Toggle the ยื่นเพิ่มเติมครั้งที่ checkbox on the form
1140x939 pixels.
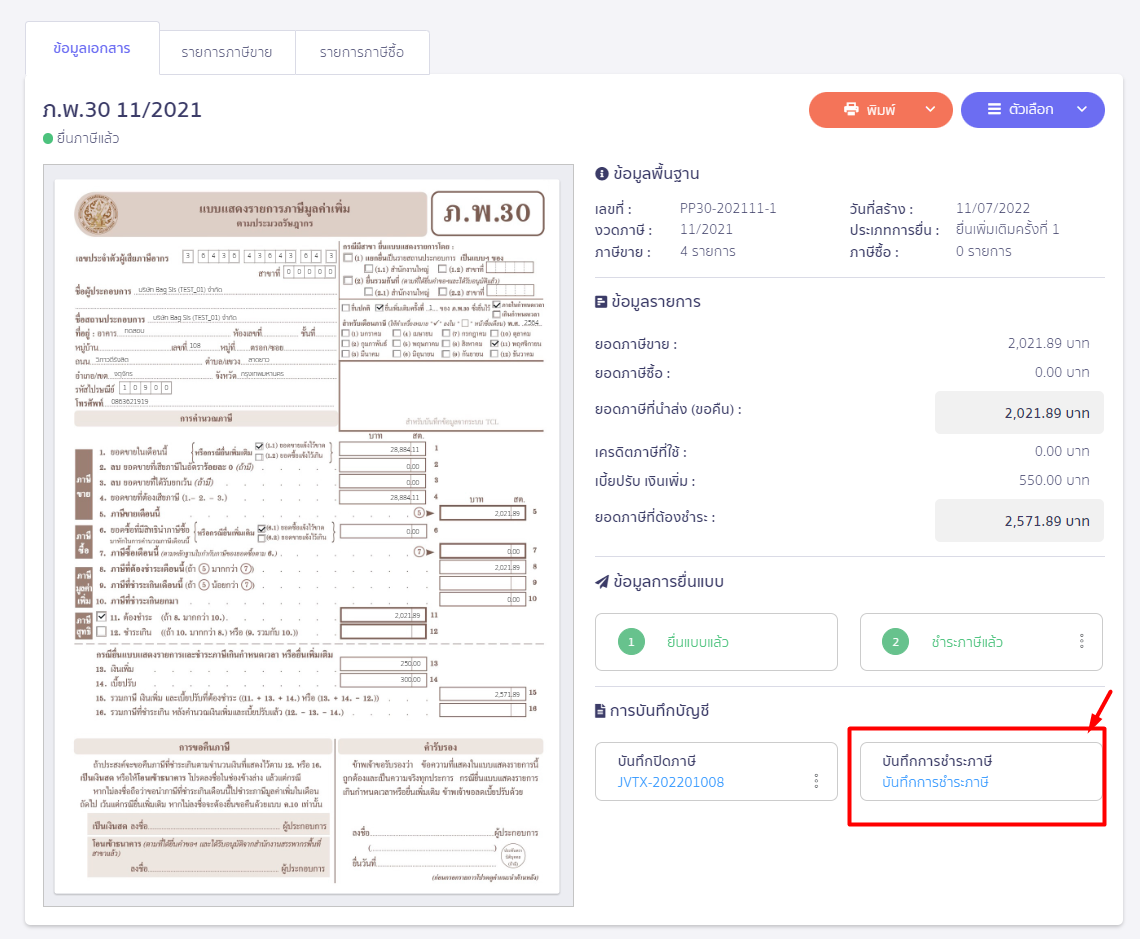[378, 307]
